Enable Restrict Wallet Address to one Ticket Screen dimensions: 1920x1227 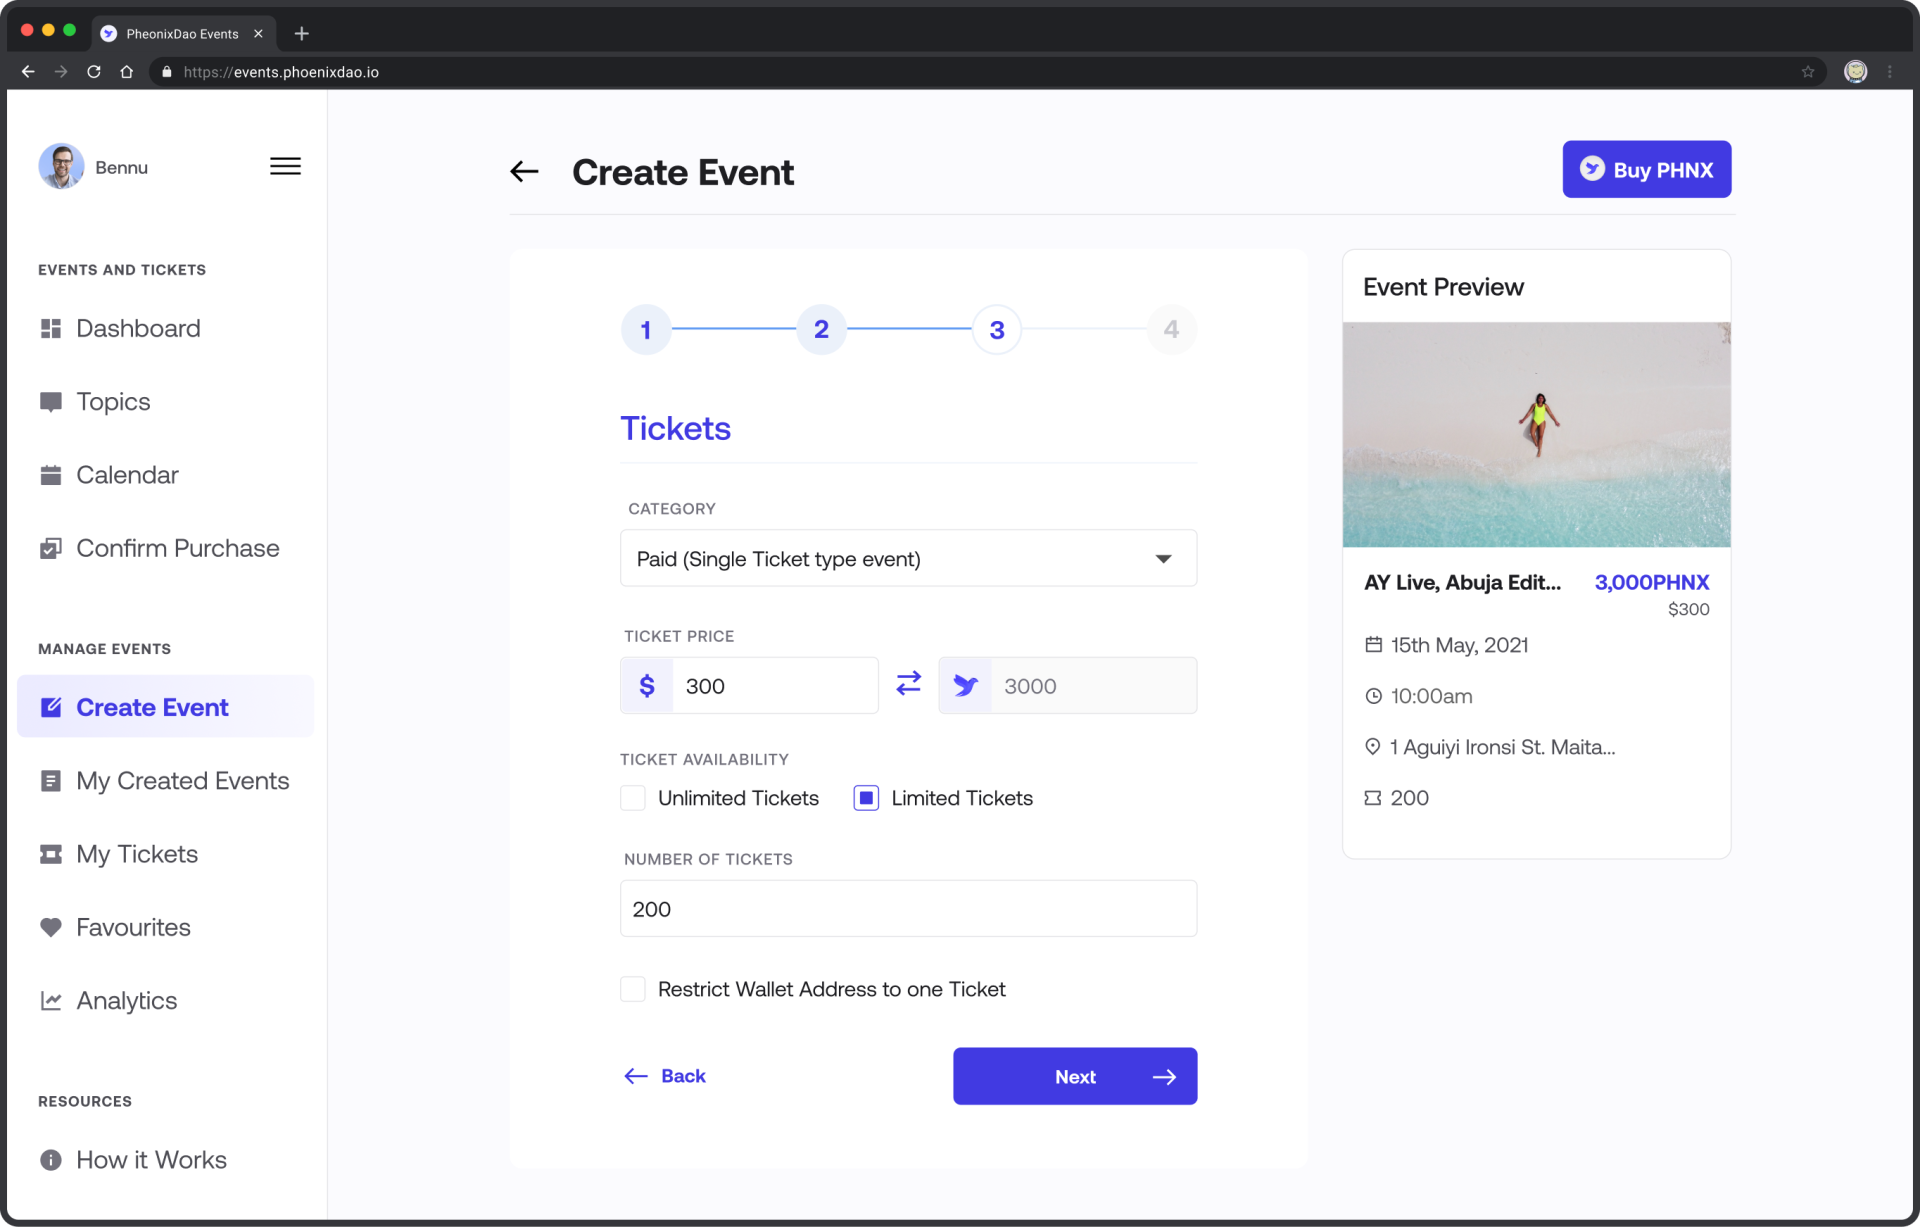pos(633,989)
